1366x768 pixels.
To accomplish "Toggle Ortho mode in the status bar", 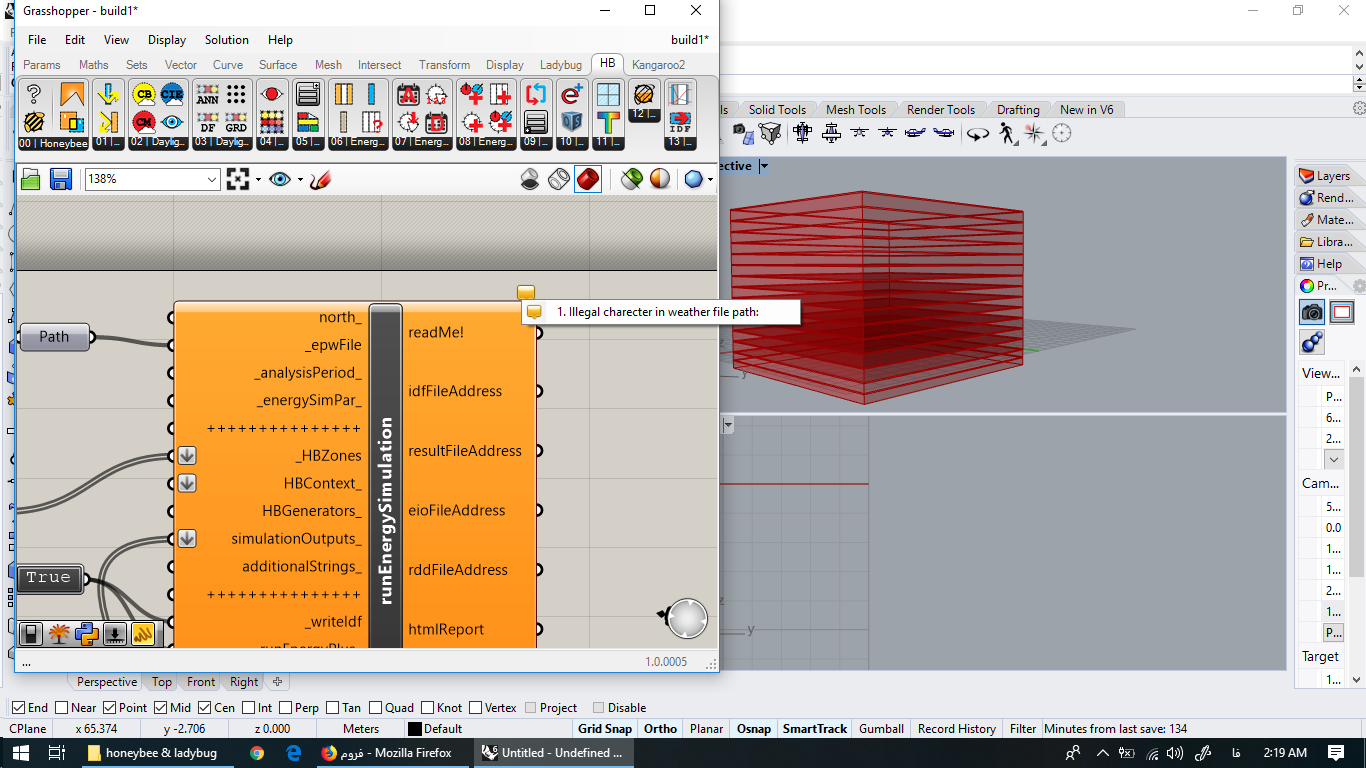I will tap(660, 729).
